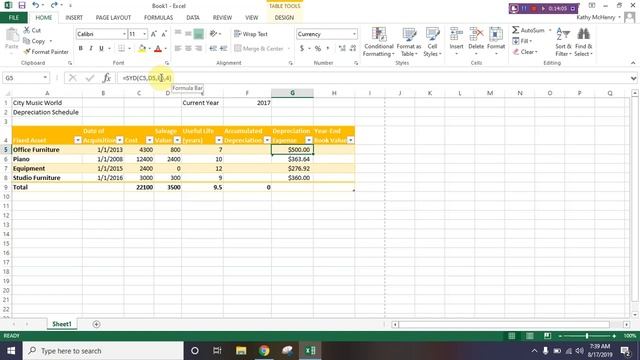Click the Redo arrow icon

(x=54, y=5)
